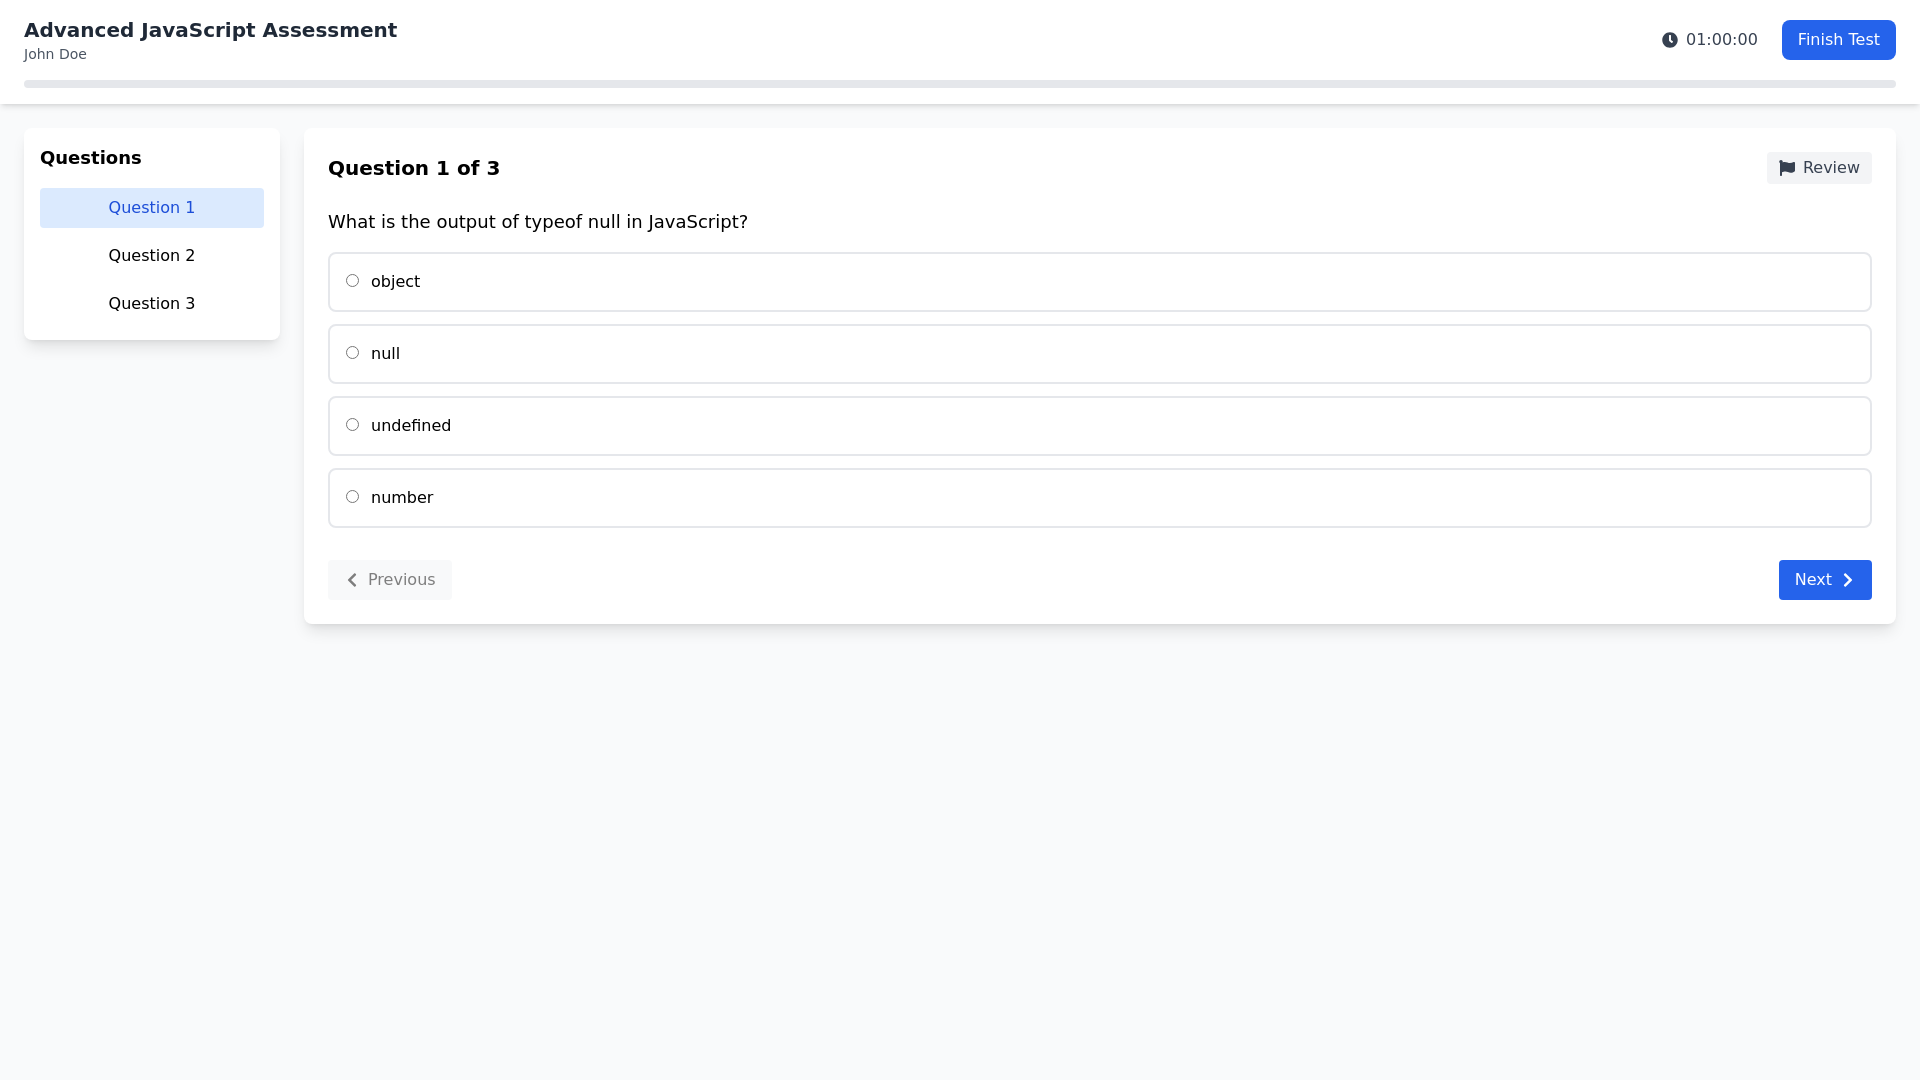Click the flag icon on the Review button
Image resolution: width=1920 pixels, height=1080 pixels.
point(1787,168)
